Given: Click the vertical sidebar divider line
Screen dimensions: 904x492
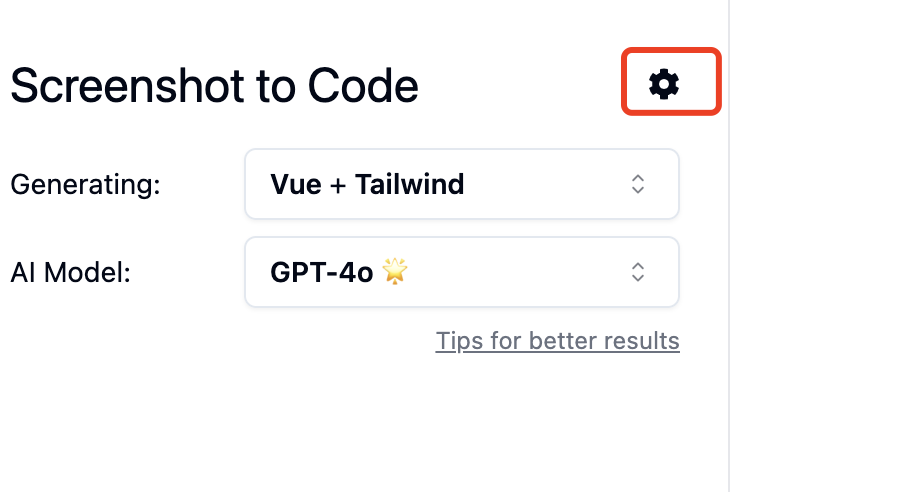Looking at the screenshot, I should (x=729, y=246).
